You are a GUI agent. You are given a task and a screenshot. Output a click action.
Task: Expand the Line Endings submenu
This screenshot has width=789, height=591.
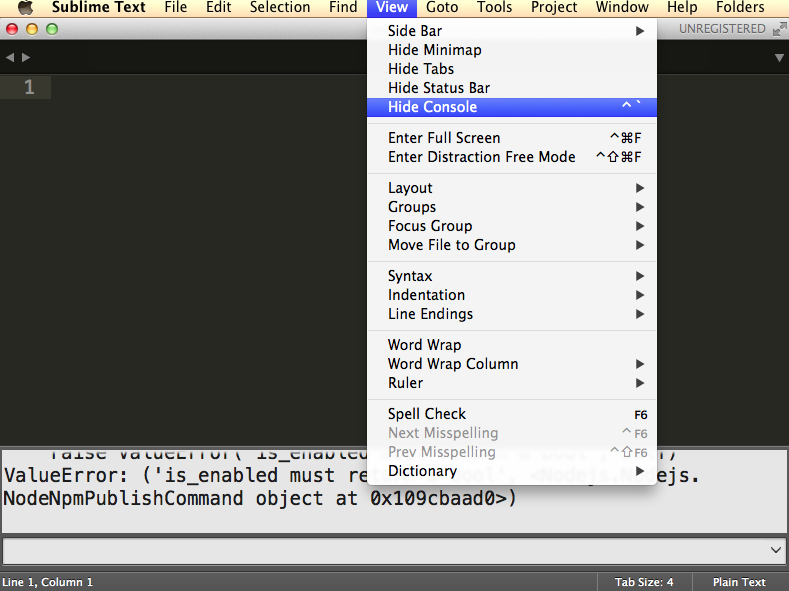pyautogui.click(x=512, y=314)
